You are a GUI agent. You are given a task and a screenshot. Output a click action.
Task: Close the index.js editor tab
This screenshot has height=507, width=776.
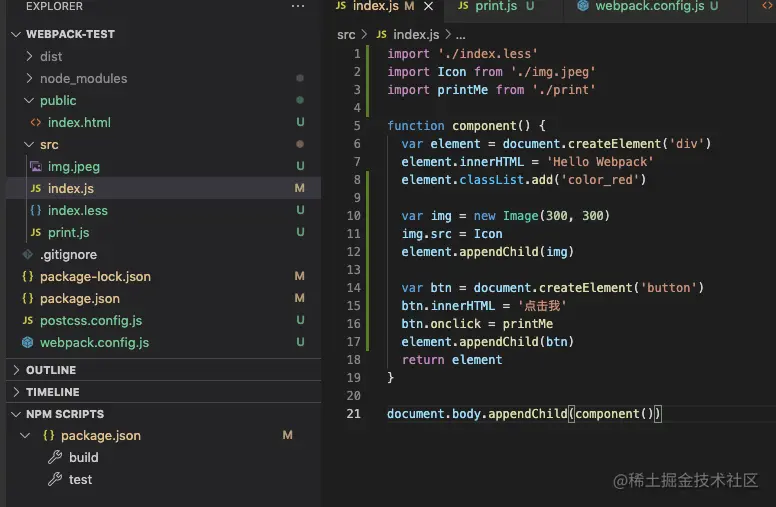click(429, 6)
